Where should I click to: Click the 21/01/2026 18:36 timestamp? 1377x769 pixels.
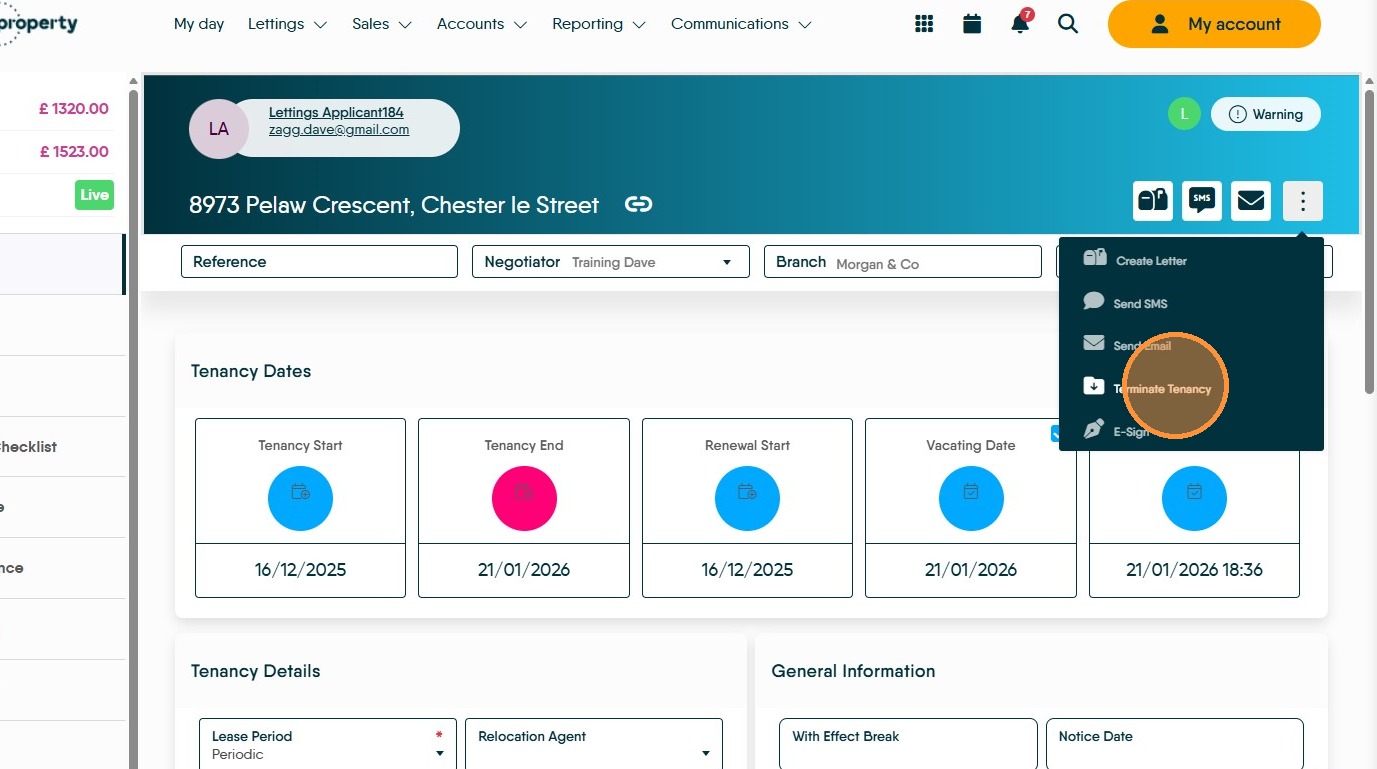tap(1194, 570)
